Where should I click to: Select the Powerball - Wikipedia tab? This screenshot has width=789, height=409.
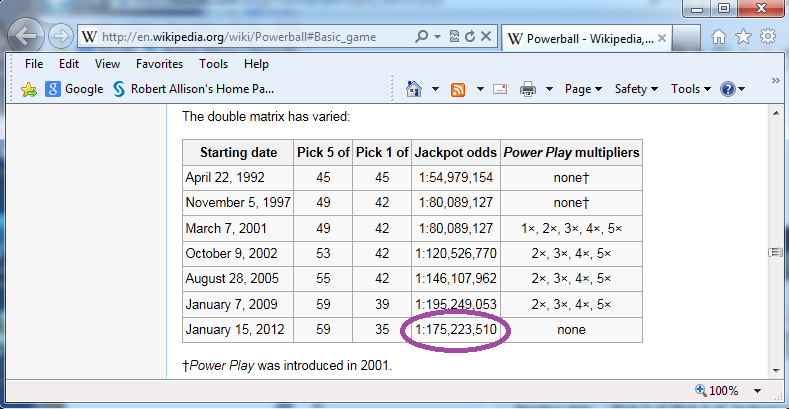click(x=586, y=38)
